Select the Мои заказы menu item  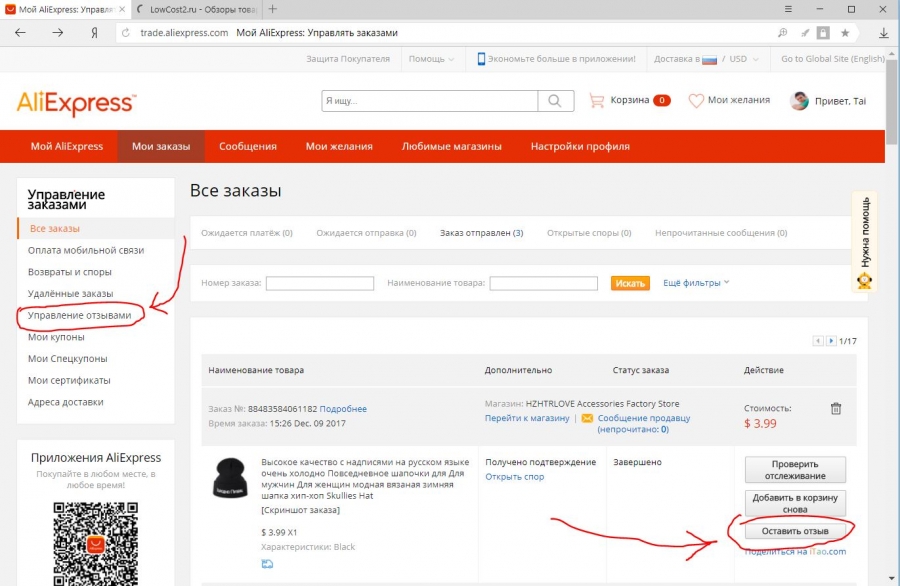click(x=161, y=146)
